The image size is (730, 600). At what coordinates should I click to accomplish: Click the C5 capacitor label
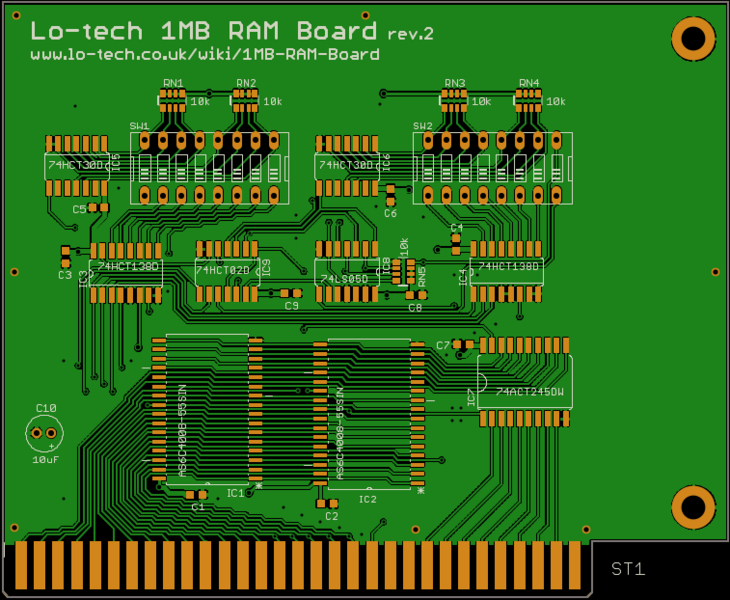coord(79,209)
